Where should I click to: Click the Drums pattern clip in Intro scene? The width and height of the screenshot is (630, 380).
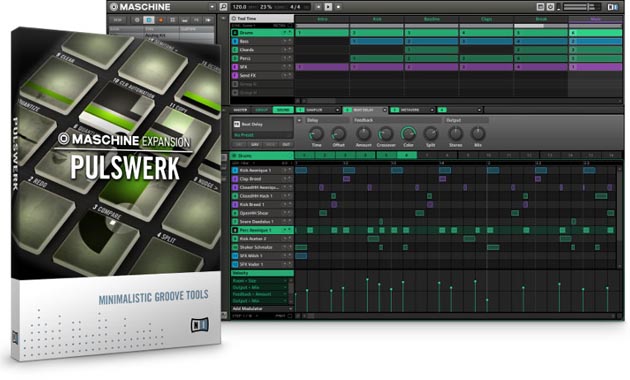point(322,33)
